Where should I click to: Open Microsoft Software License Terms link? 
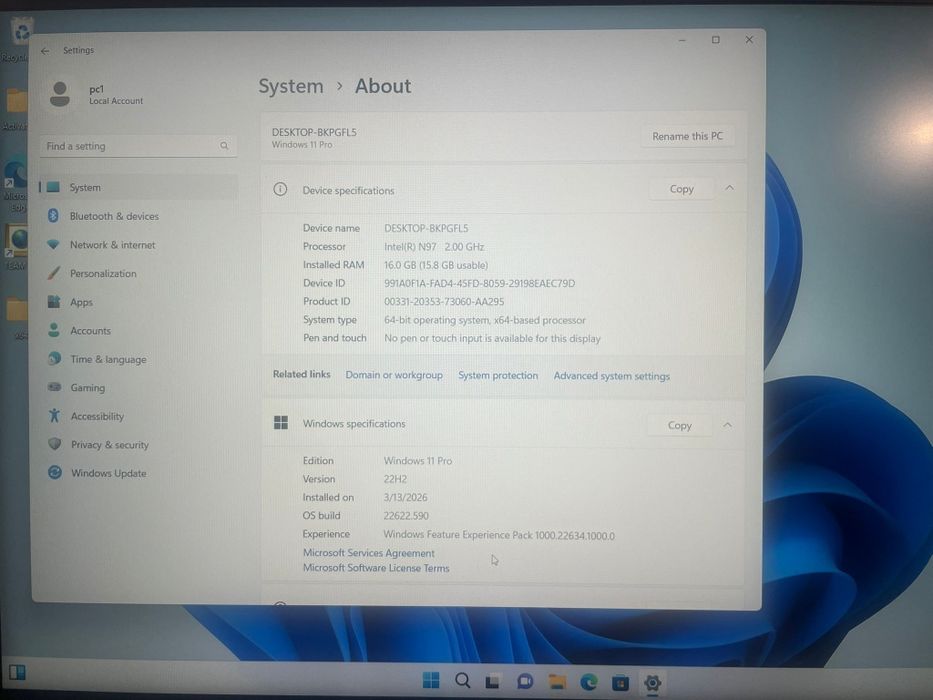pyautogui.click(x=376, y=568)
